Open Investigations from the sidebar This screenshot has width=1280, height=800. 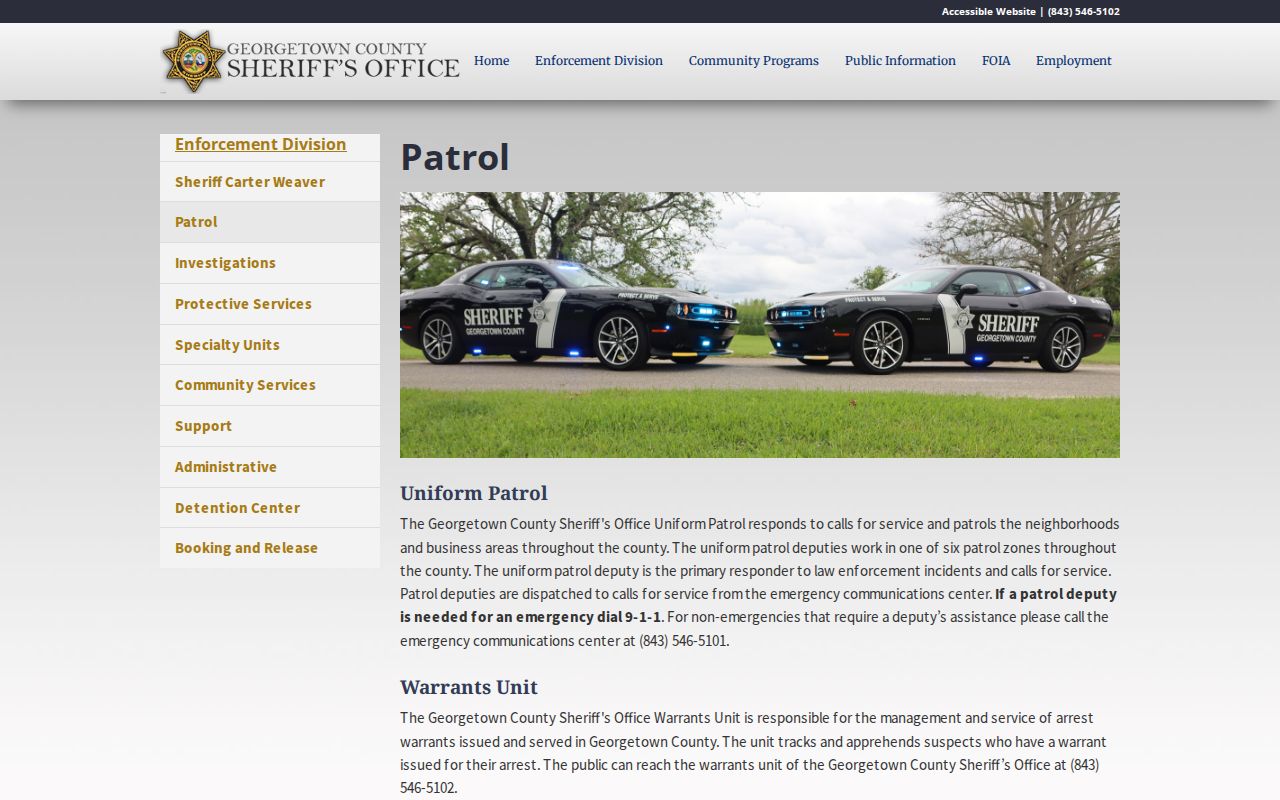[x=270, y=263]
